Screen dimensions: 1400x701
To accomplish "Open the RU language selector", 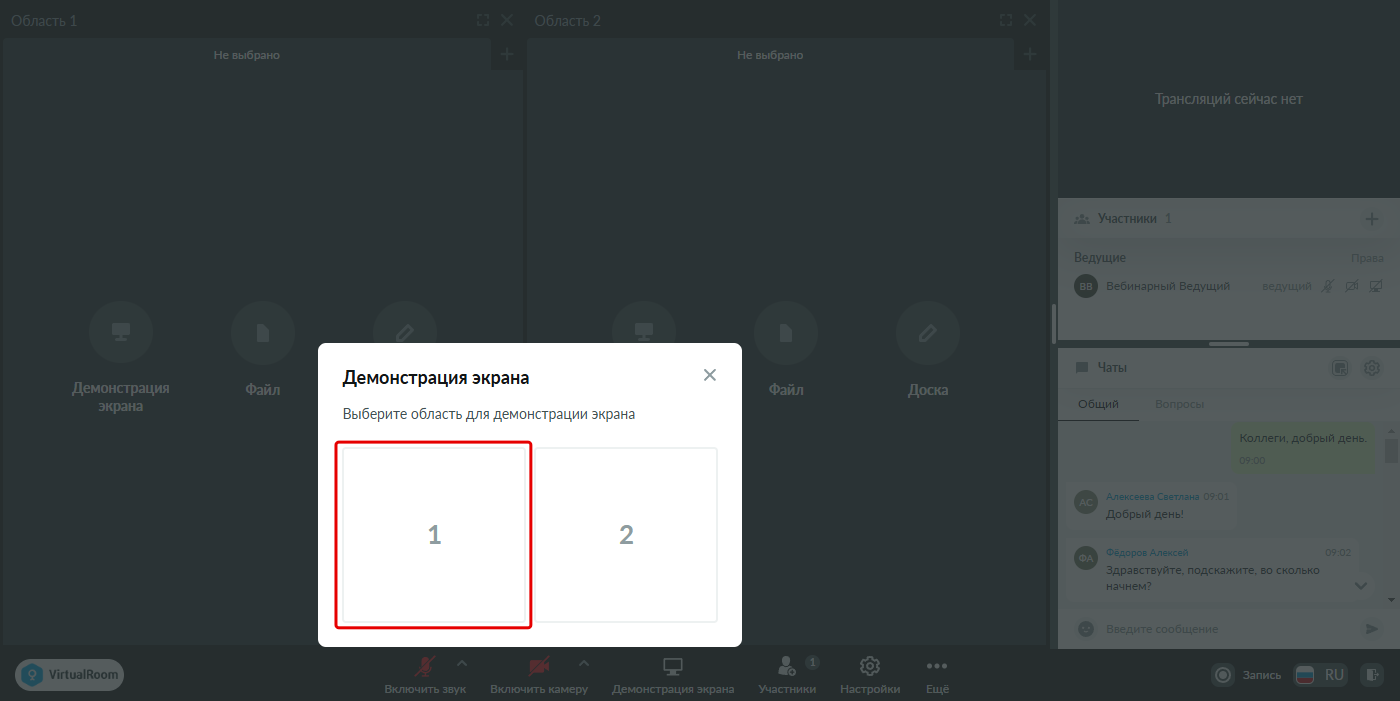I will [1320, 675].
